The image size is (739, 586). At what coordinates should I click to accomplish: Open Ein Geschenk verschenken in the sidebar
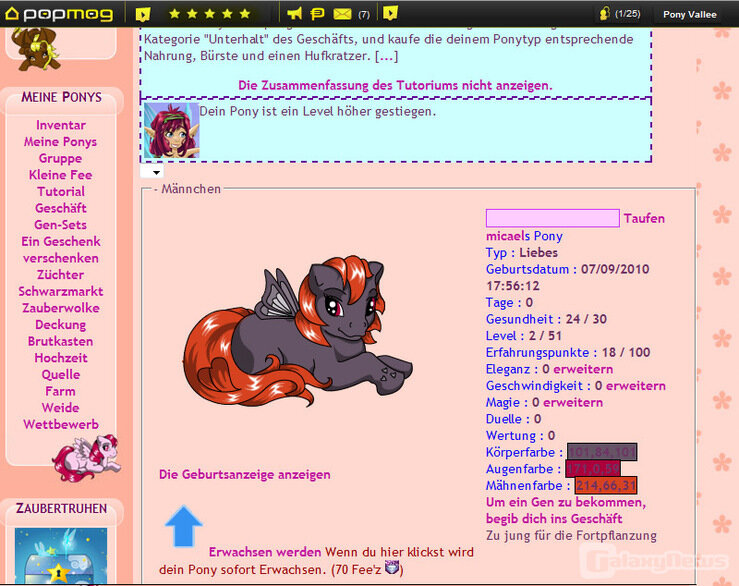click(61, 250)
